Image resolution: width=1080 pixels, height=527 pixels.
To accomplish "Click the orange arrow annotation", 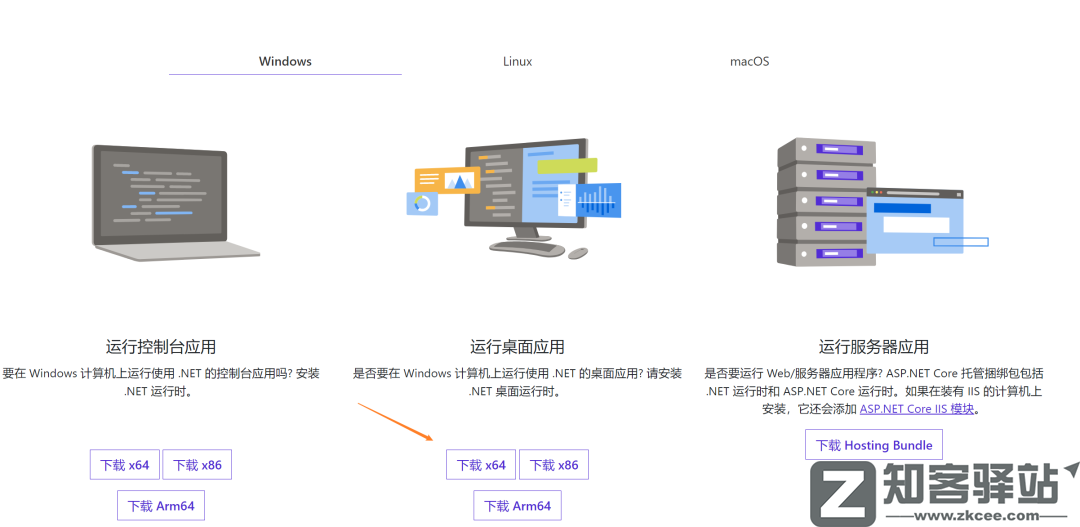I will pyautogui.click(x=396, y=422).
